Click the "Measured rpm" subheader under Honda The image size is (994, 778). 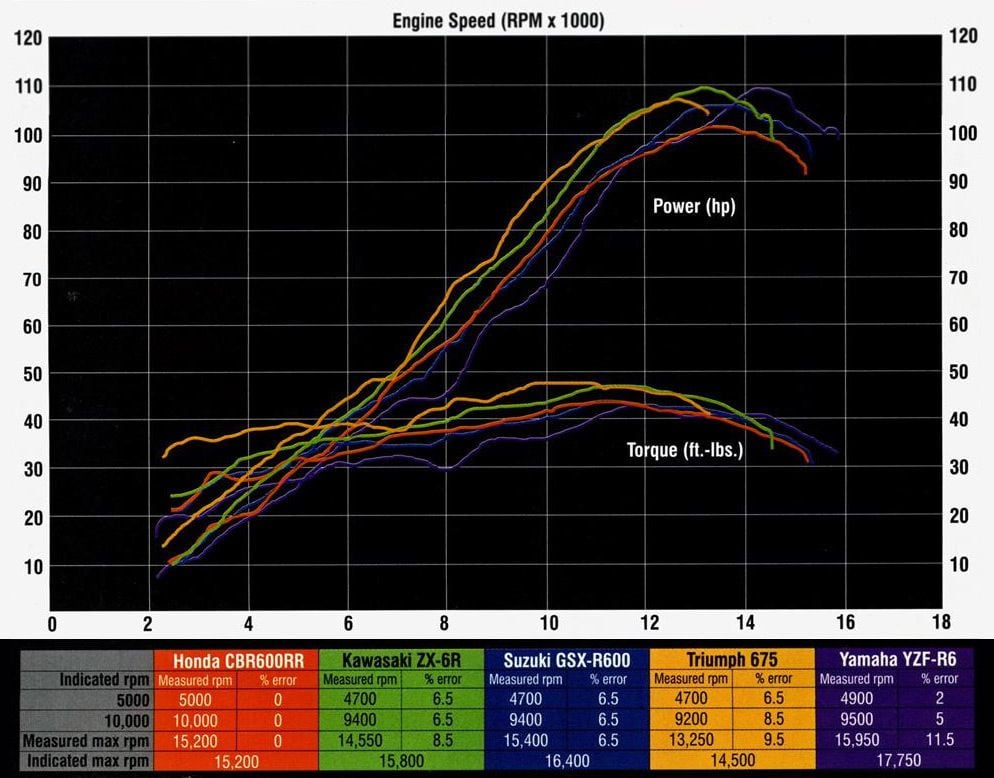[195, 680]
